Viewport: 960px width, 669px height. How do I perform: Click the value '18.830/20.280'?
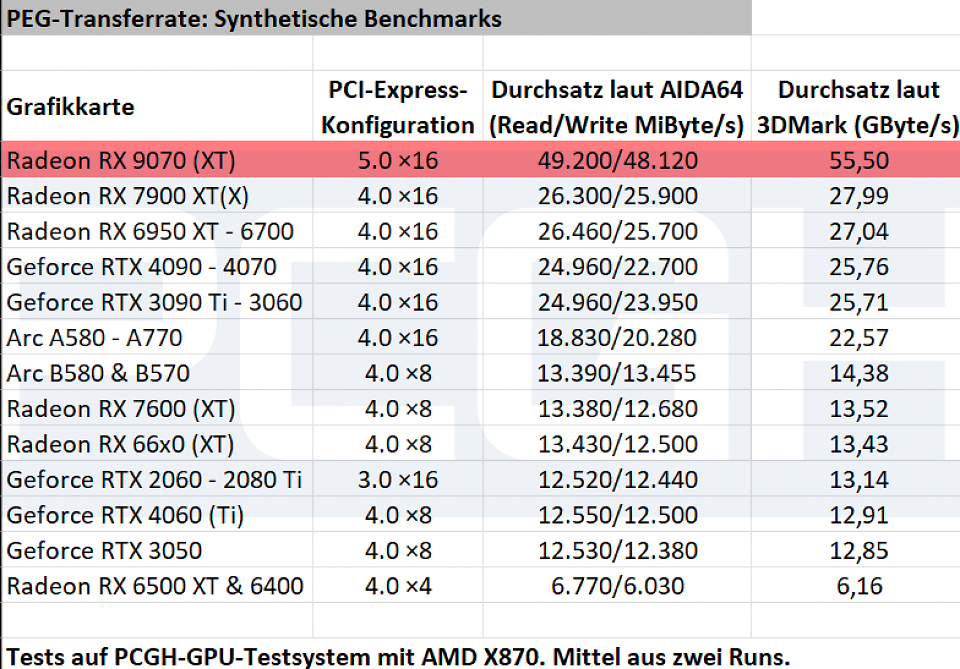point(617,338)
